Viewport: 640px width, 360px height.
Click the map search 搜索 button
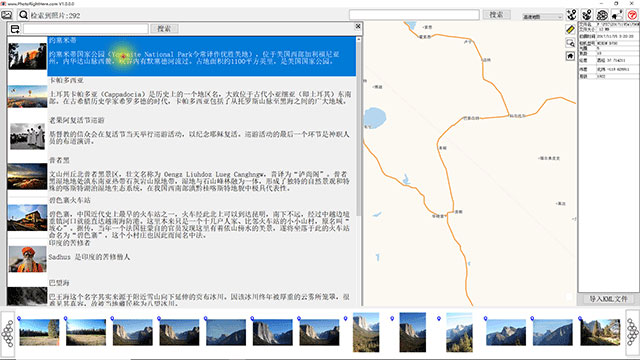[496, 15]
